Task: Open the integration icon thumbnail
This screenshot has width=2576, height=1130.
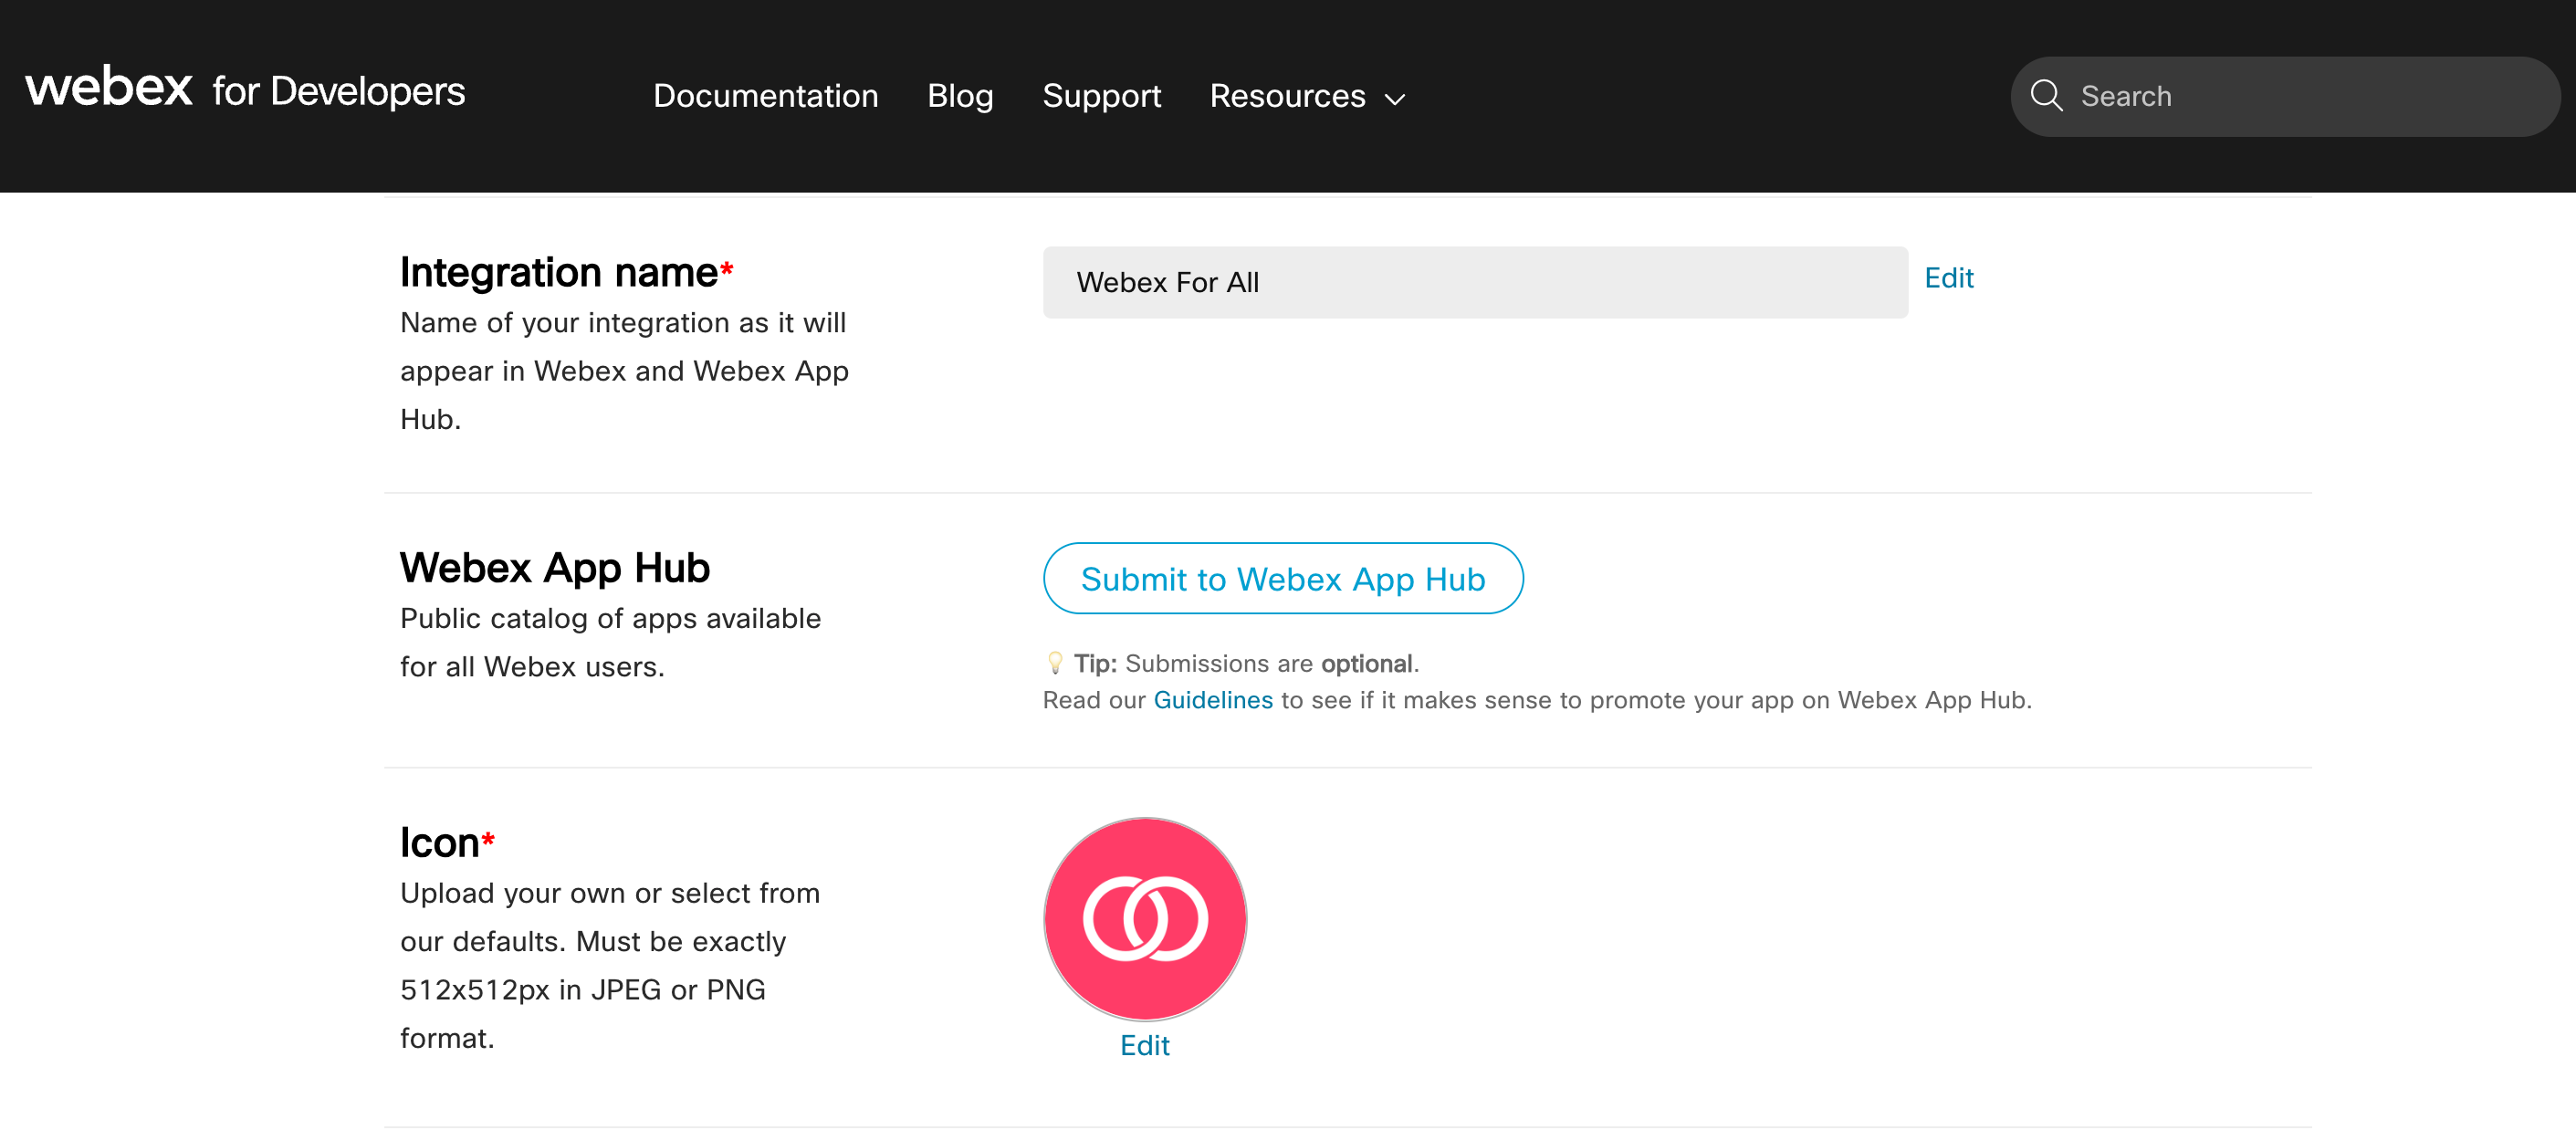Action: (1145, 918)
